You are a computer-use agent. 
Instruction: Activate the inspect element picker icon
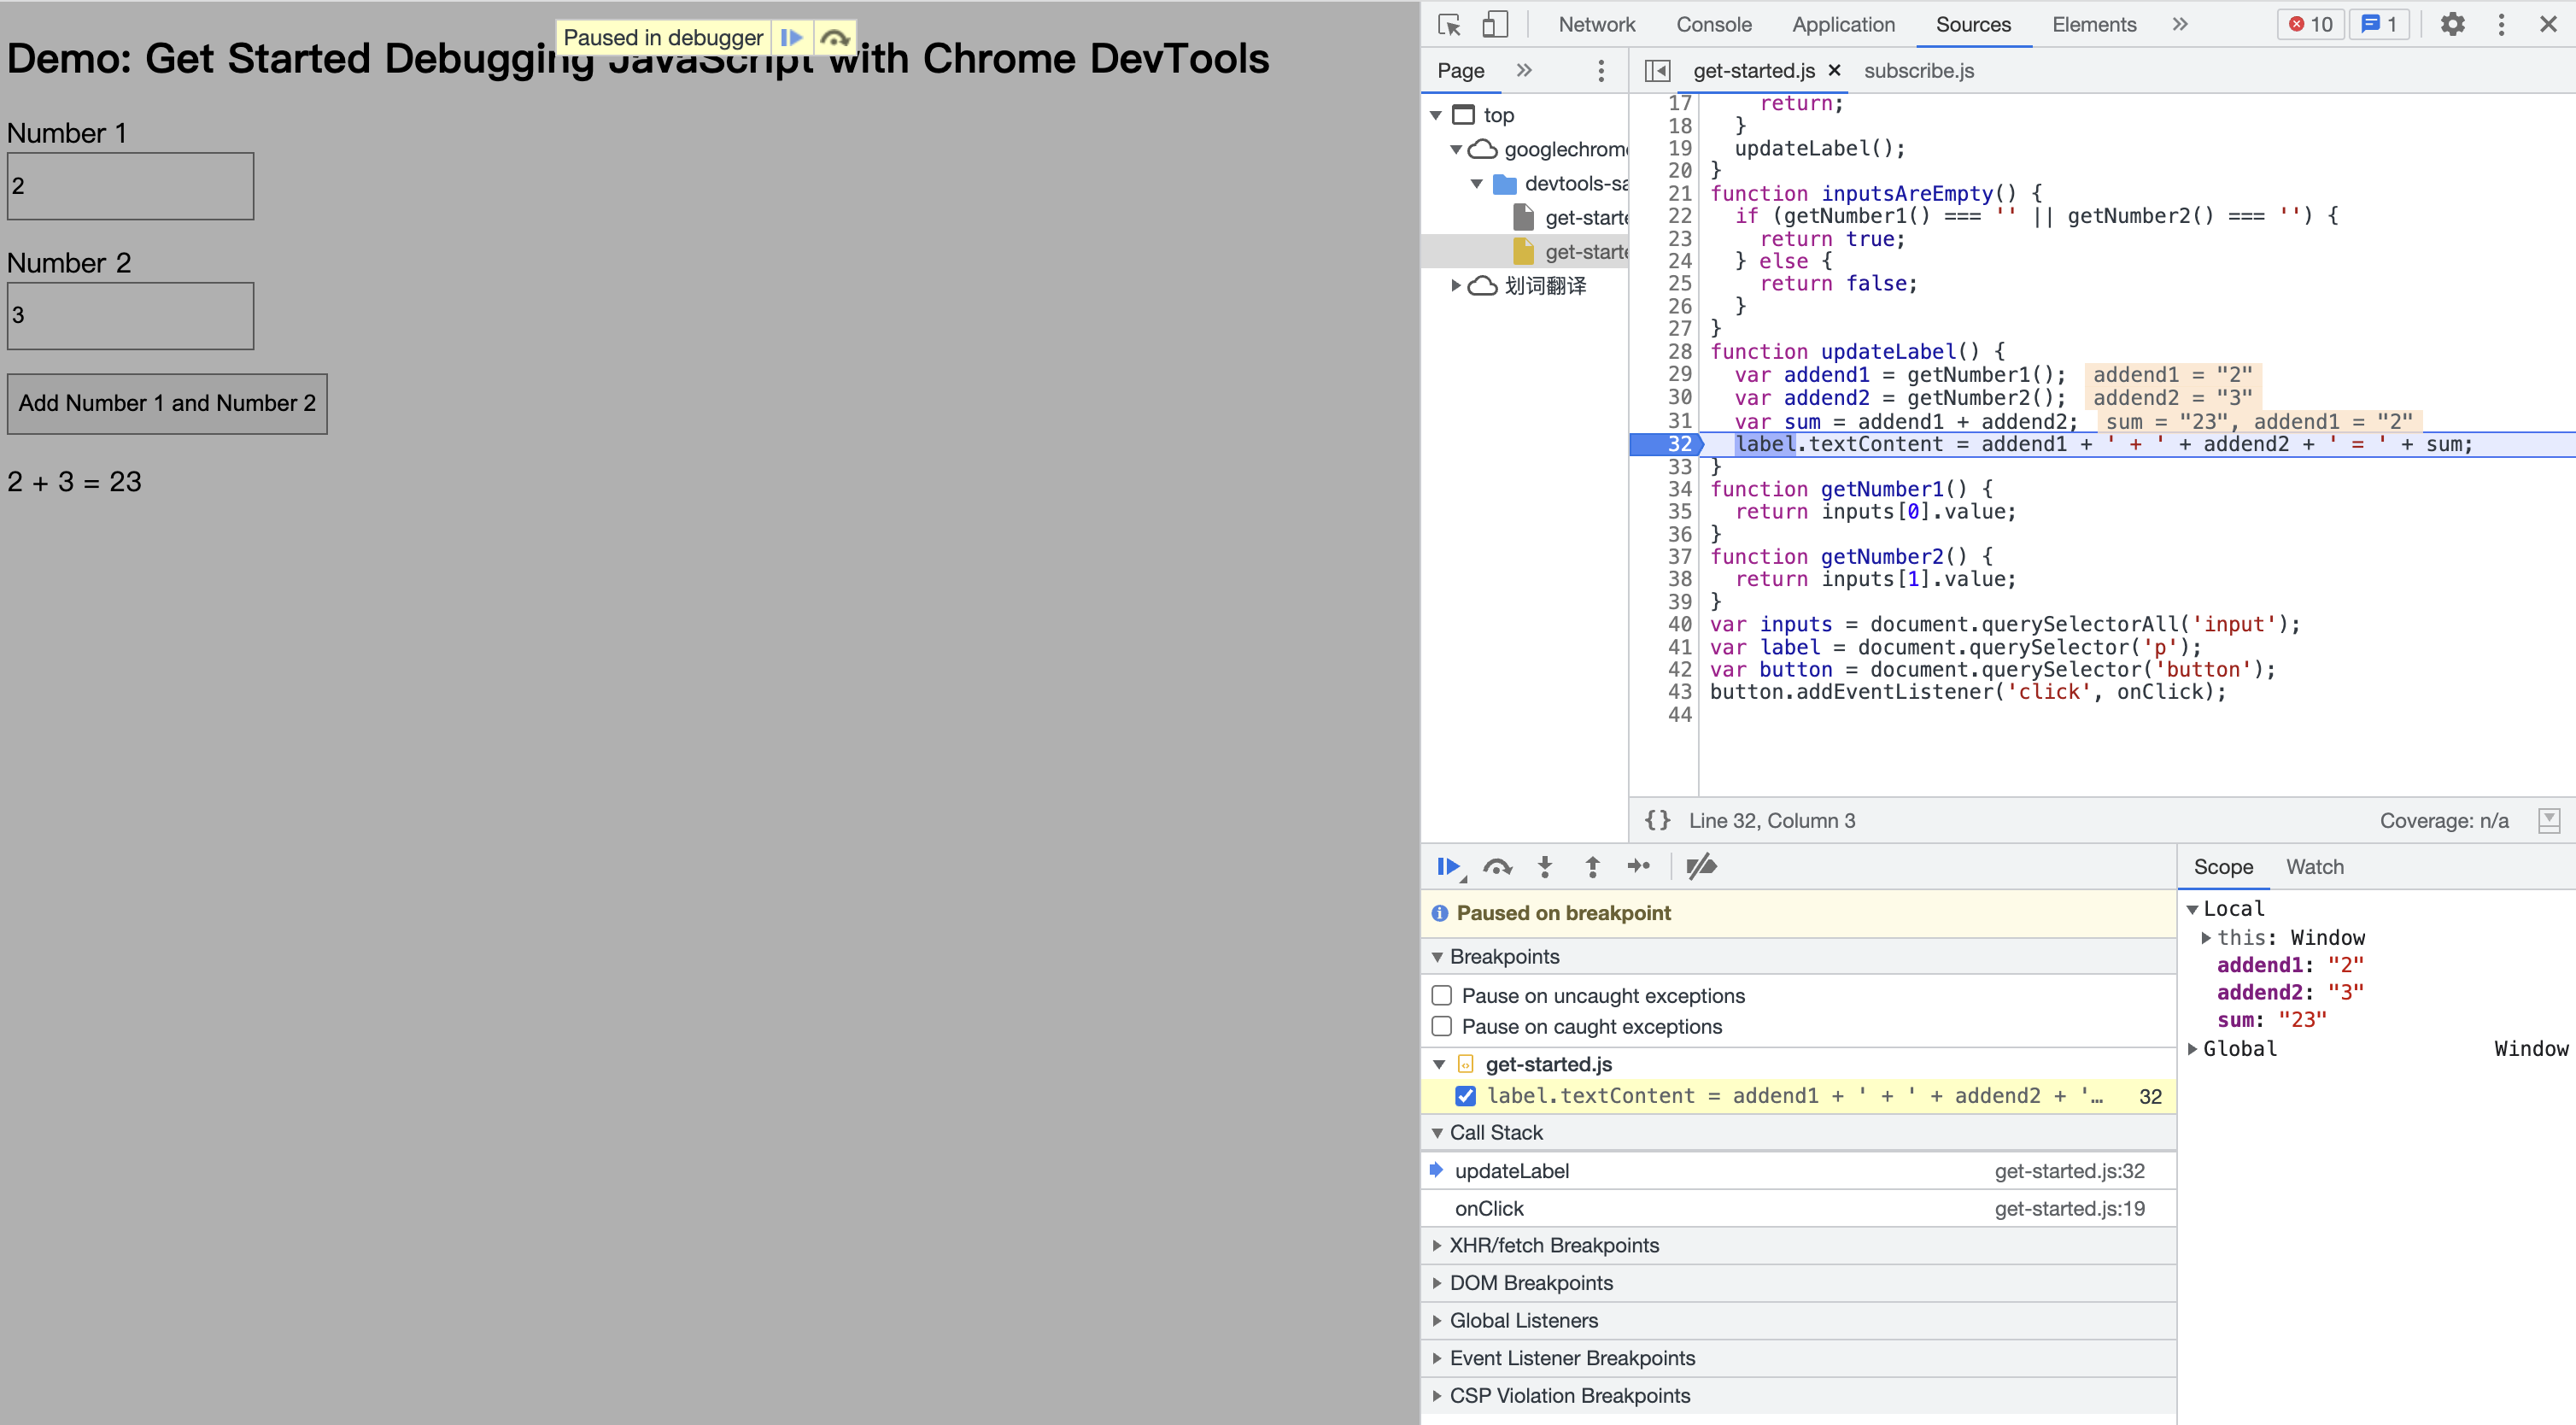1449,24
